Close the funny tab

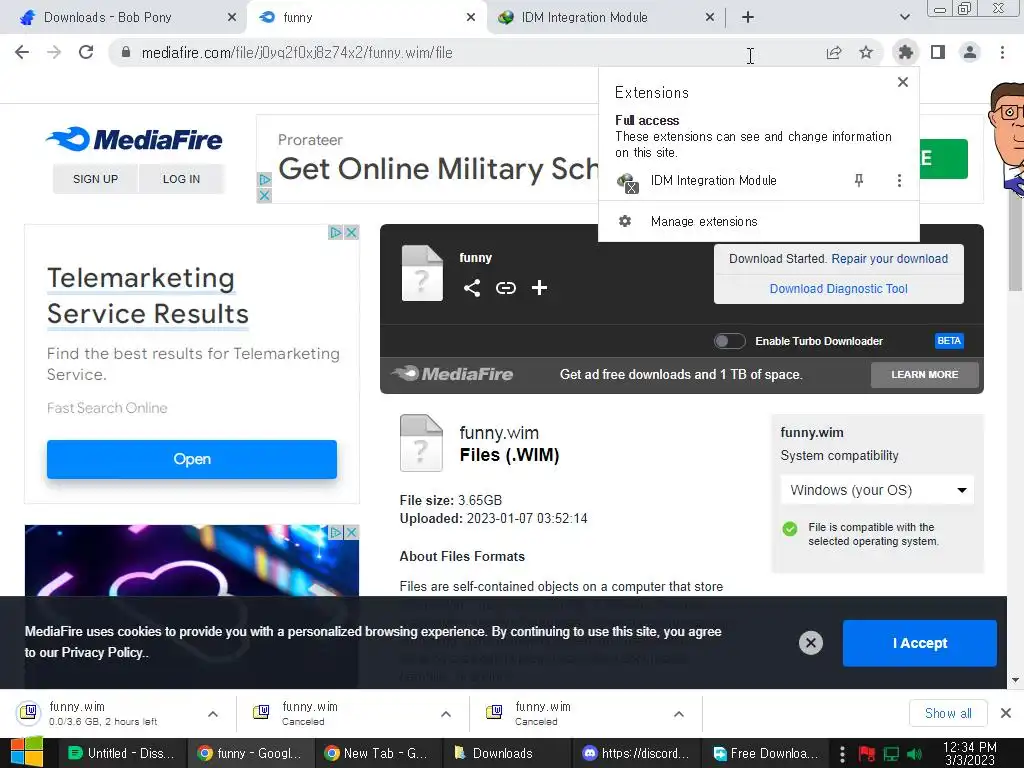[471, 18]
